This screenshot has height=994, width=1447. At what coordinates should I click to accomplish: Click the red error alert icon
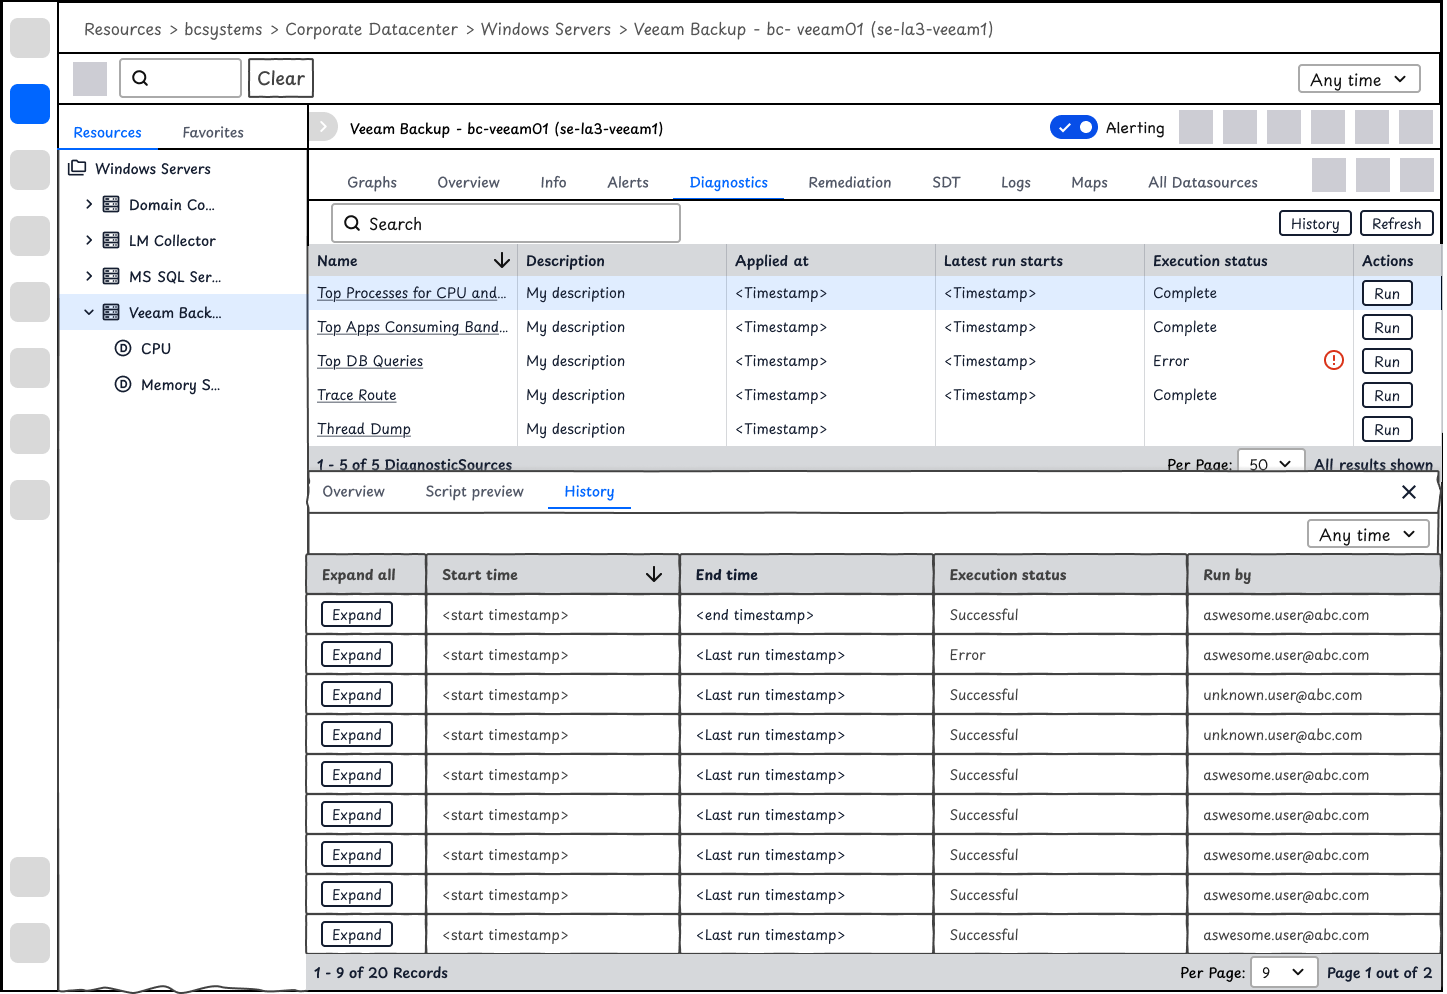click(x=1333, y=360)
